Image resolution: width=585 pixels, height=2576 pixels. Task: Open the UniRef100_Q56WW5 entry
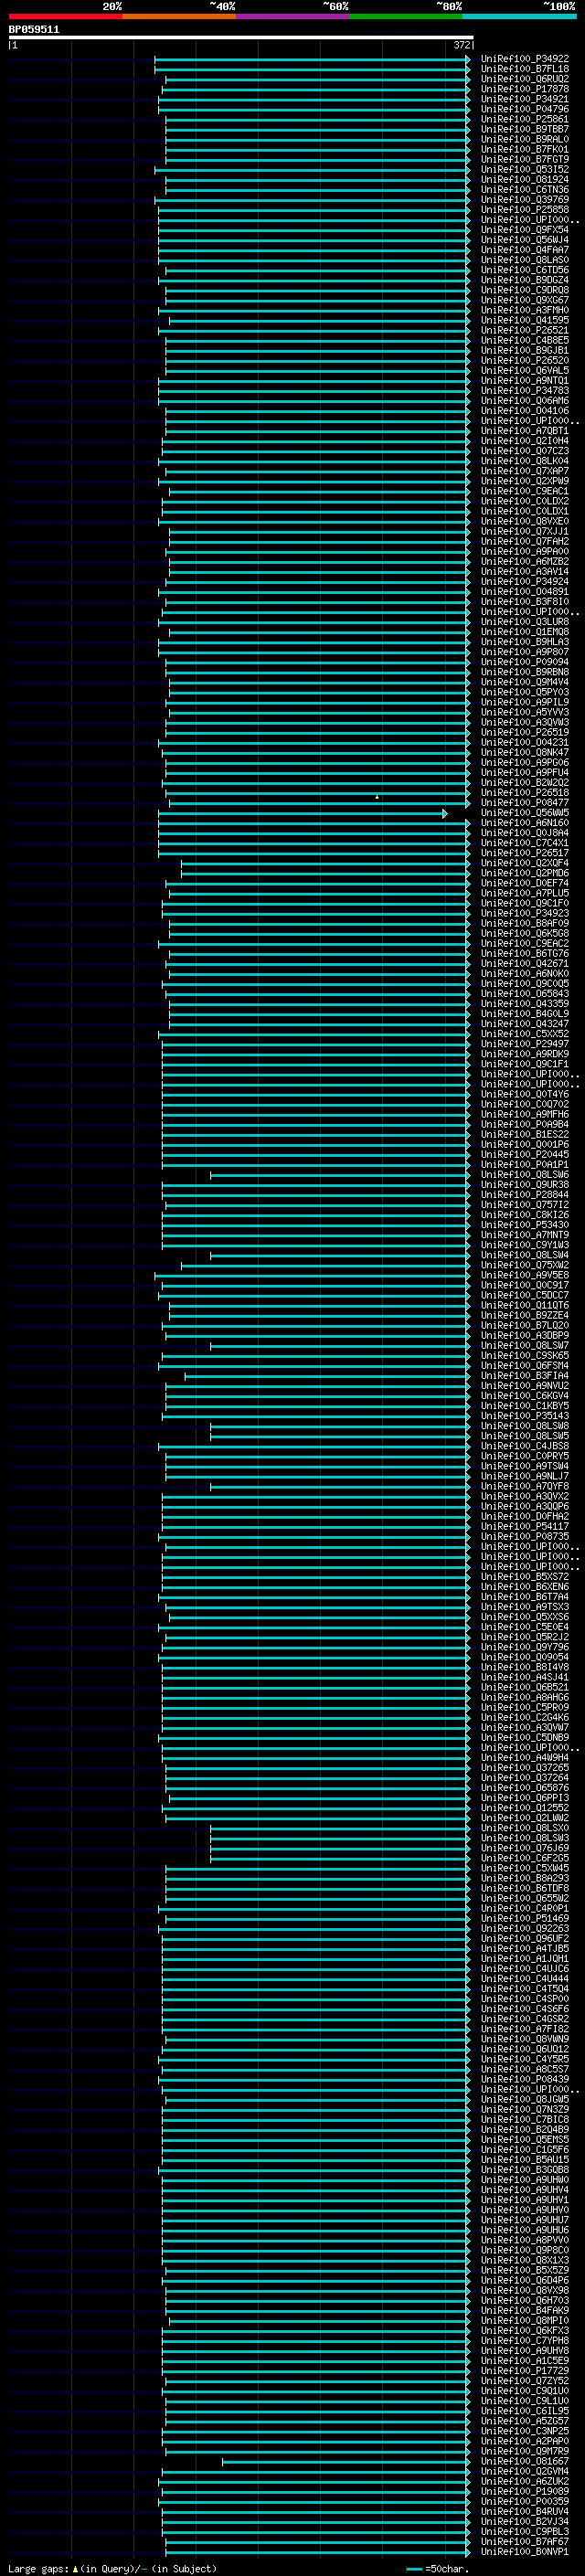[x=525, y=813]
